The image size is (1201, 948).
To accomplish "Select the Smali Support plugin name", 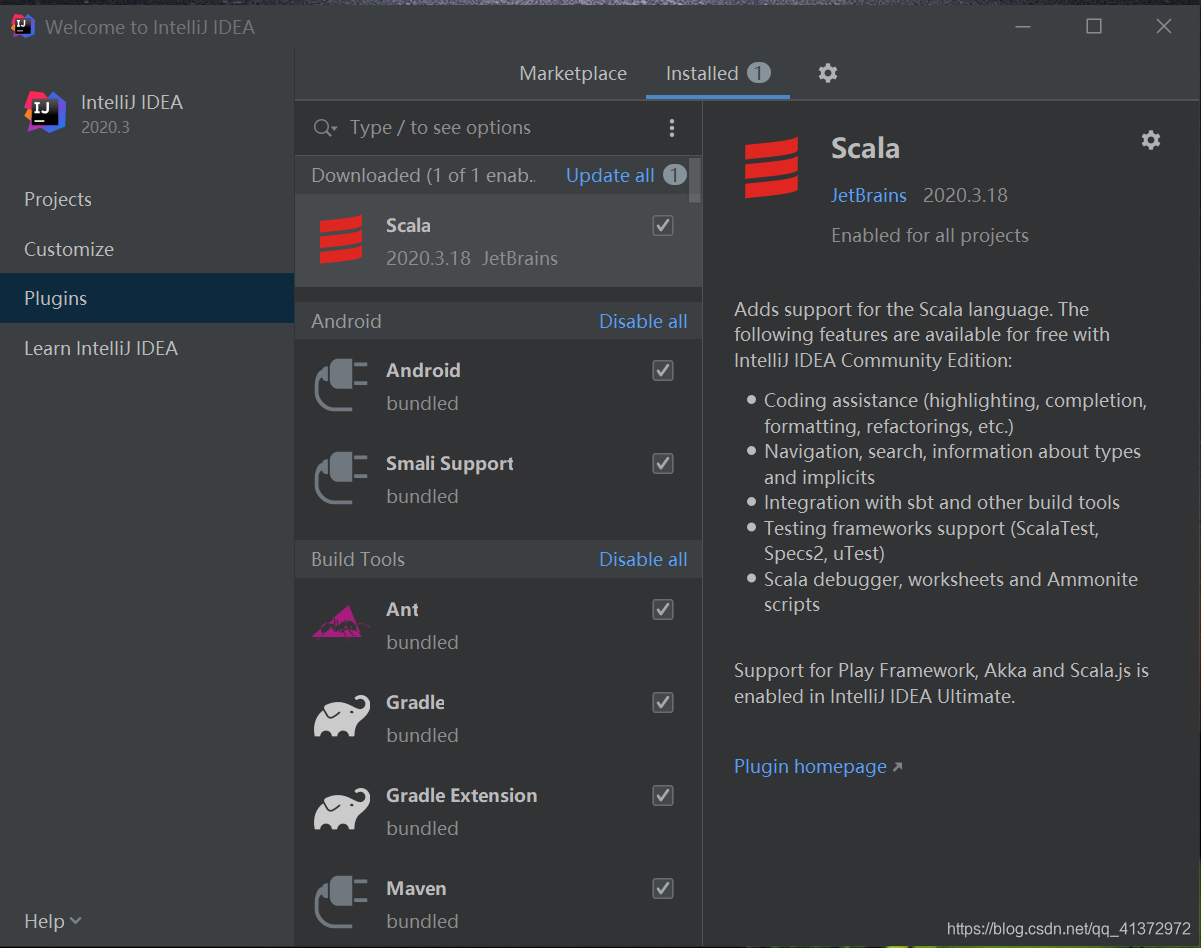I will click(x=450, y=463).
